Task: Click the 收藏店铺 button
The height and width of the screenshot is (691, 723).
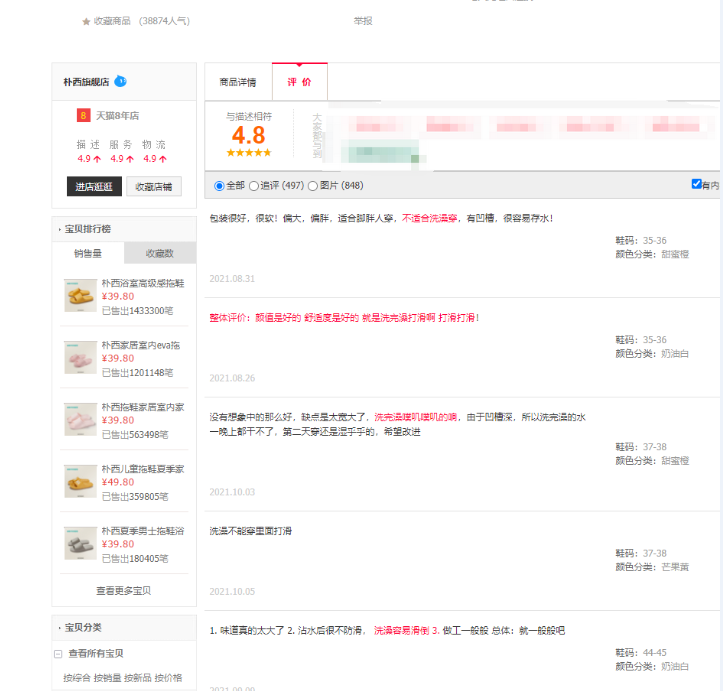Action: 154,186
